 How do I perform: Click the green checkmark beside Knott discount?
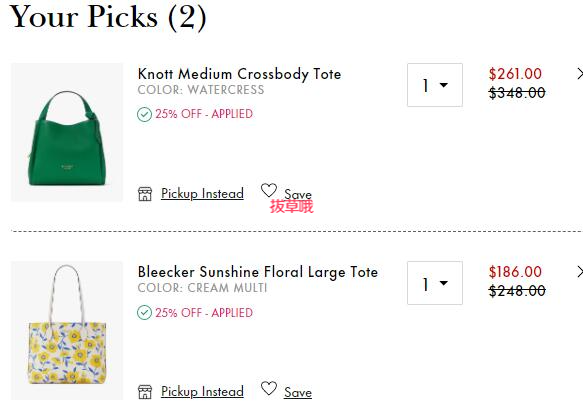point(144,114)
